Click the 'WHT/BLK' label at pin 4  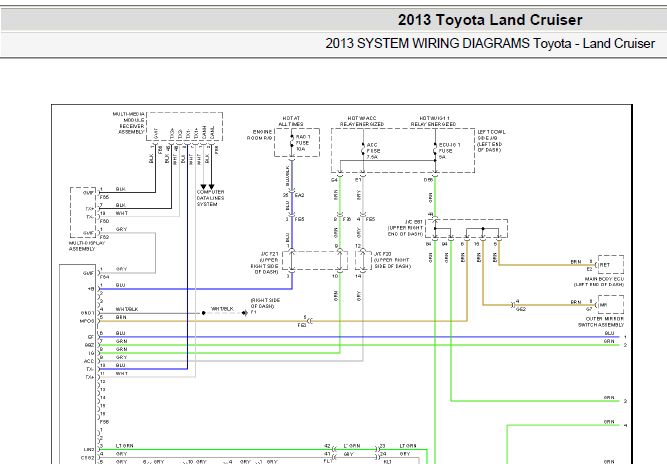[127, 309]
